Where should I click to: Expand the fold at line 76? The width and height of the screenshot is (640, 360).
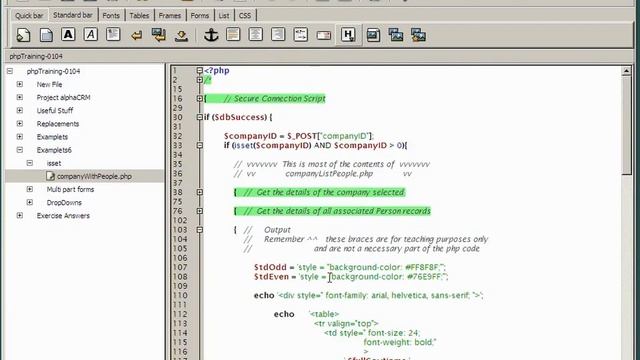point(200,211)
